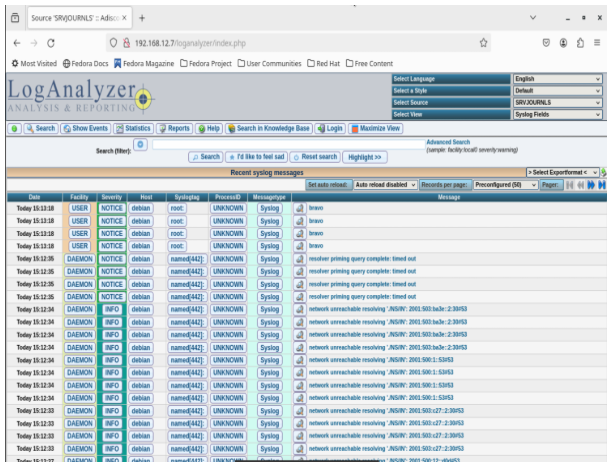
Task: Click LogAnalyzer logo
Action: (80, 95)
